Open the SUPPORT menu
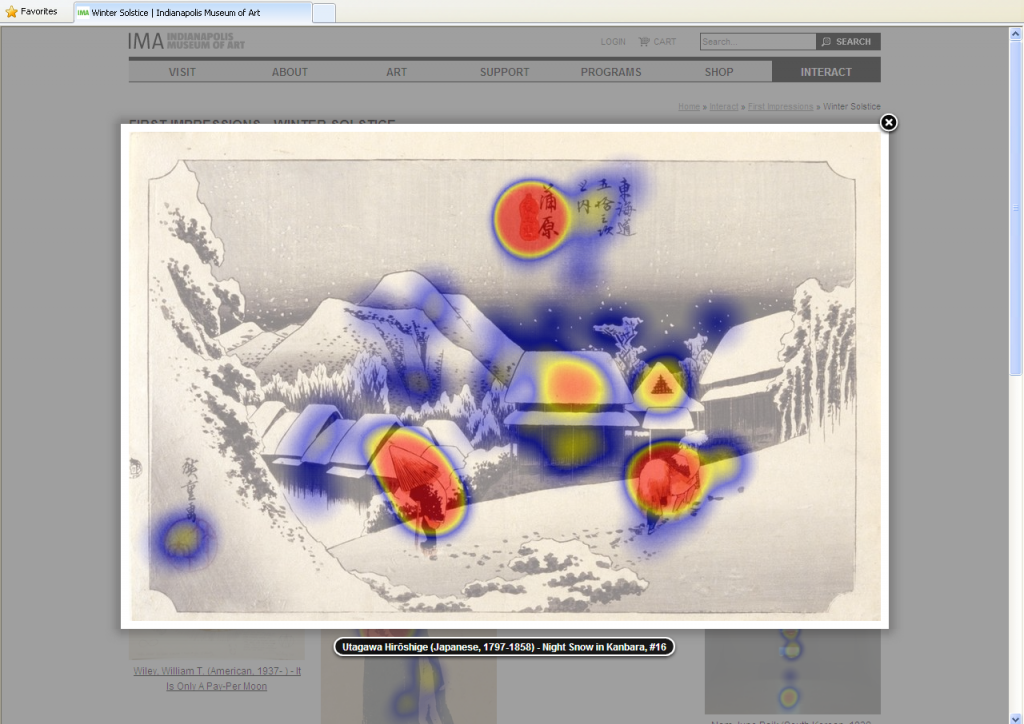The width and height of the screenshot is (1024, 724). pos(504,72)
